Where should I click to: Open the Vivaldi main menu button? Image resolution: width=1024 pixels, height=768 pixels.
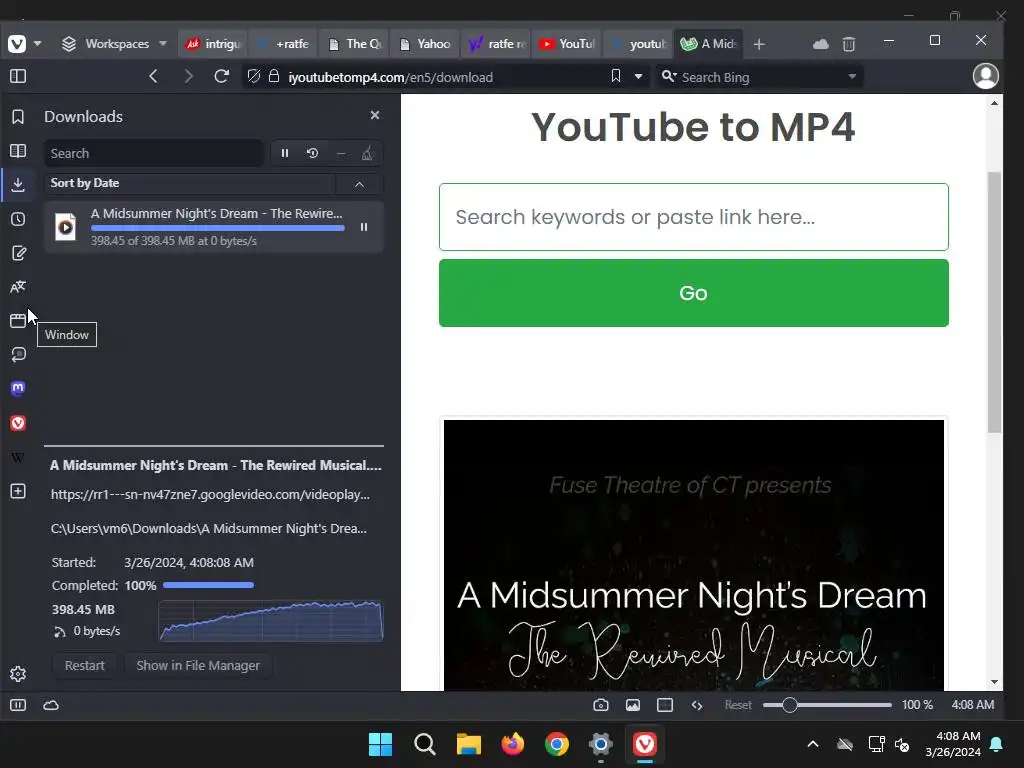(17, 44)
